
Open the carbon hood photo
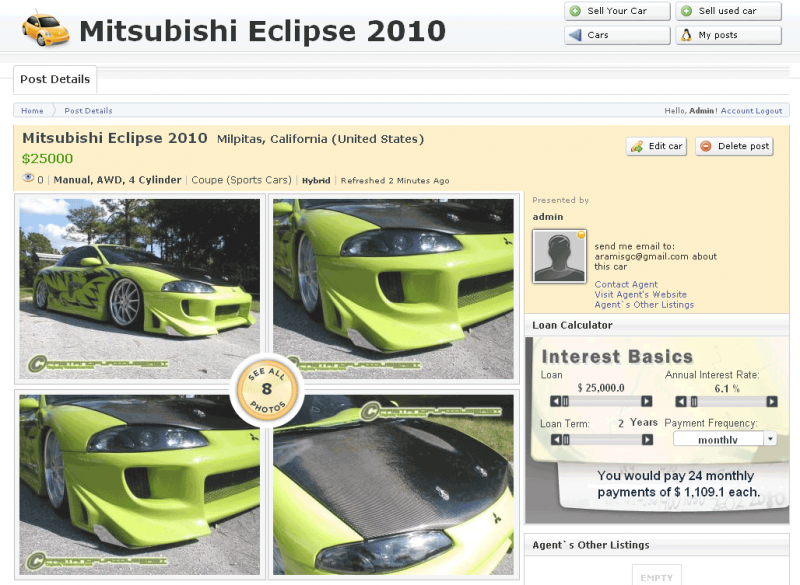click(x=393, y=485)
